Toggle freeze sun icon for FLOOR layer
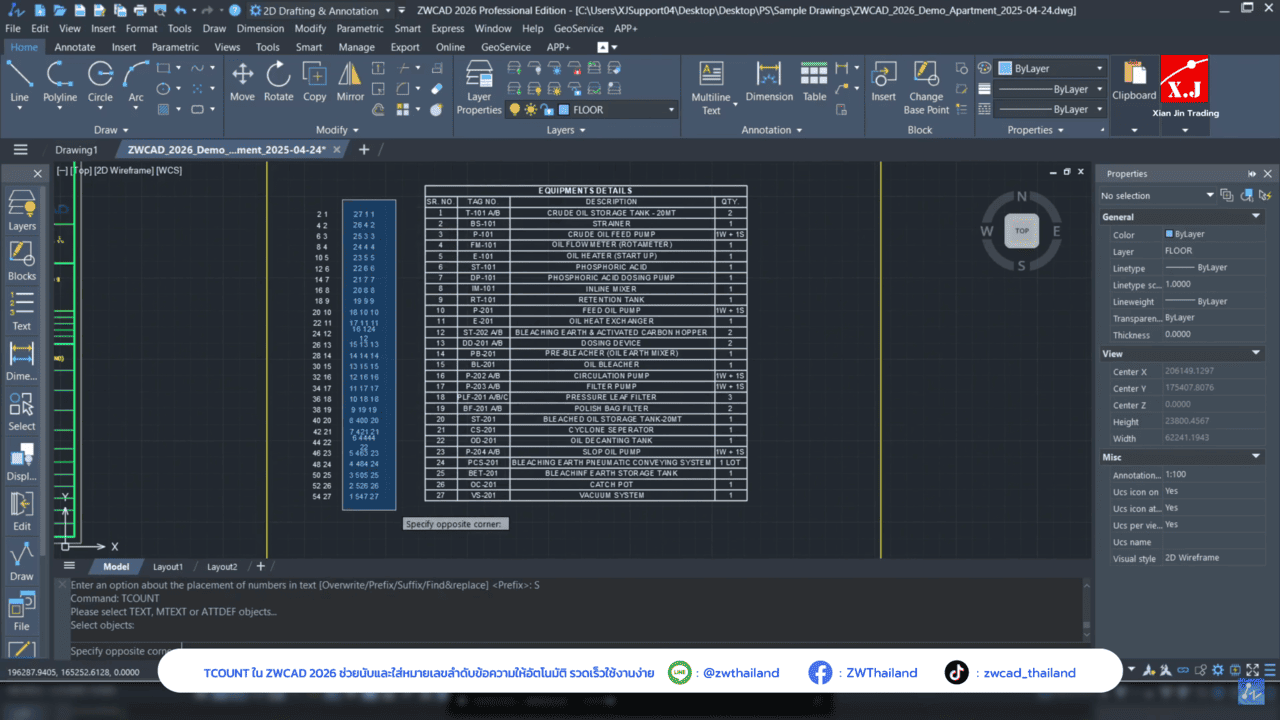The image size is (1280, 720). coord(531,110)
